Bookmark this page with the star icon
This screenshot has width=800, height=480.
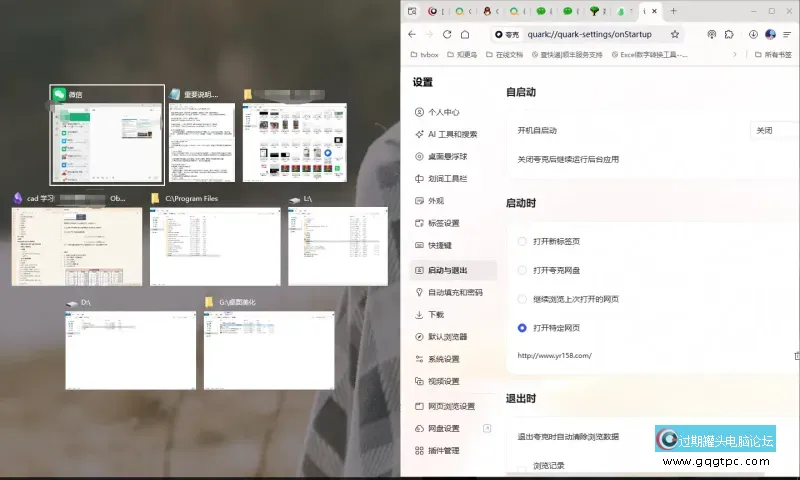pos(674,34)
